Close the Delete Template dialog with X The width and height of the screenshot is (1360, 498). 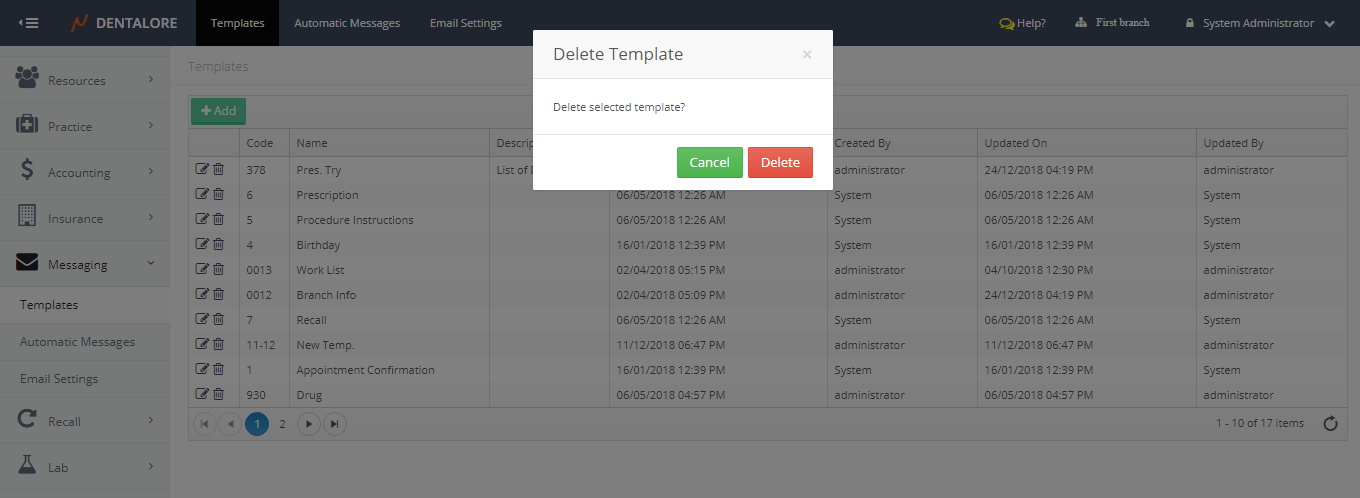click(807, 55)
